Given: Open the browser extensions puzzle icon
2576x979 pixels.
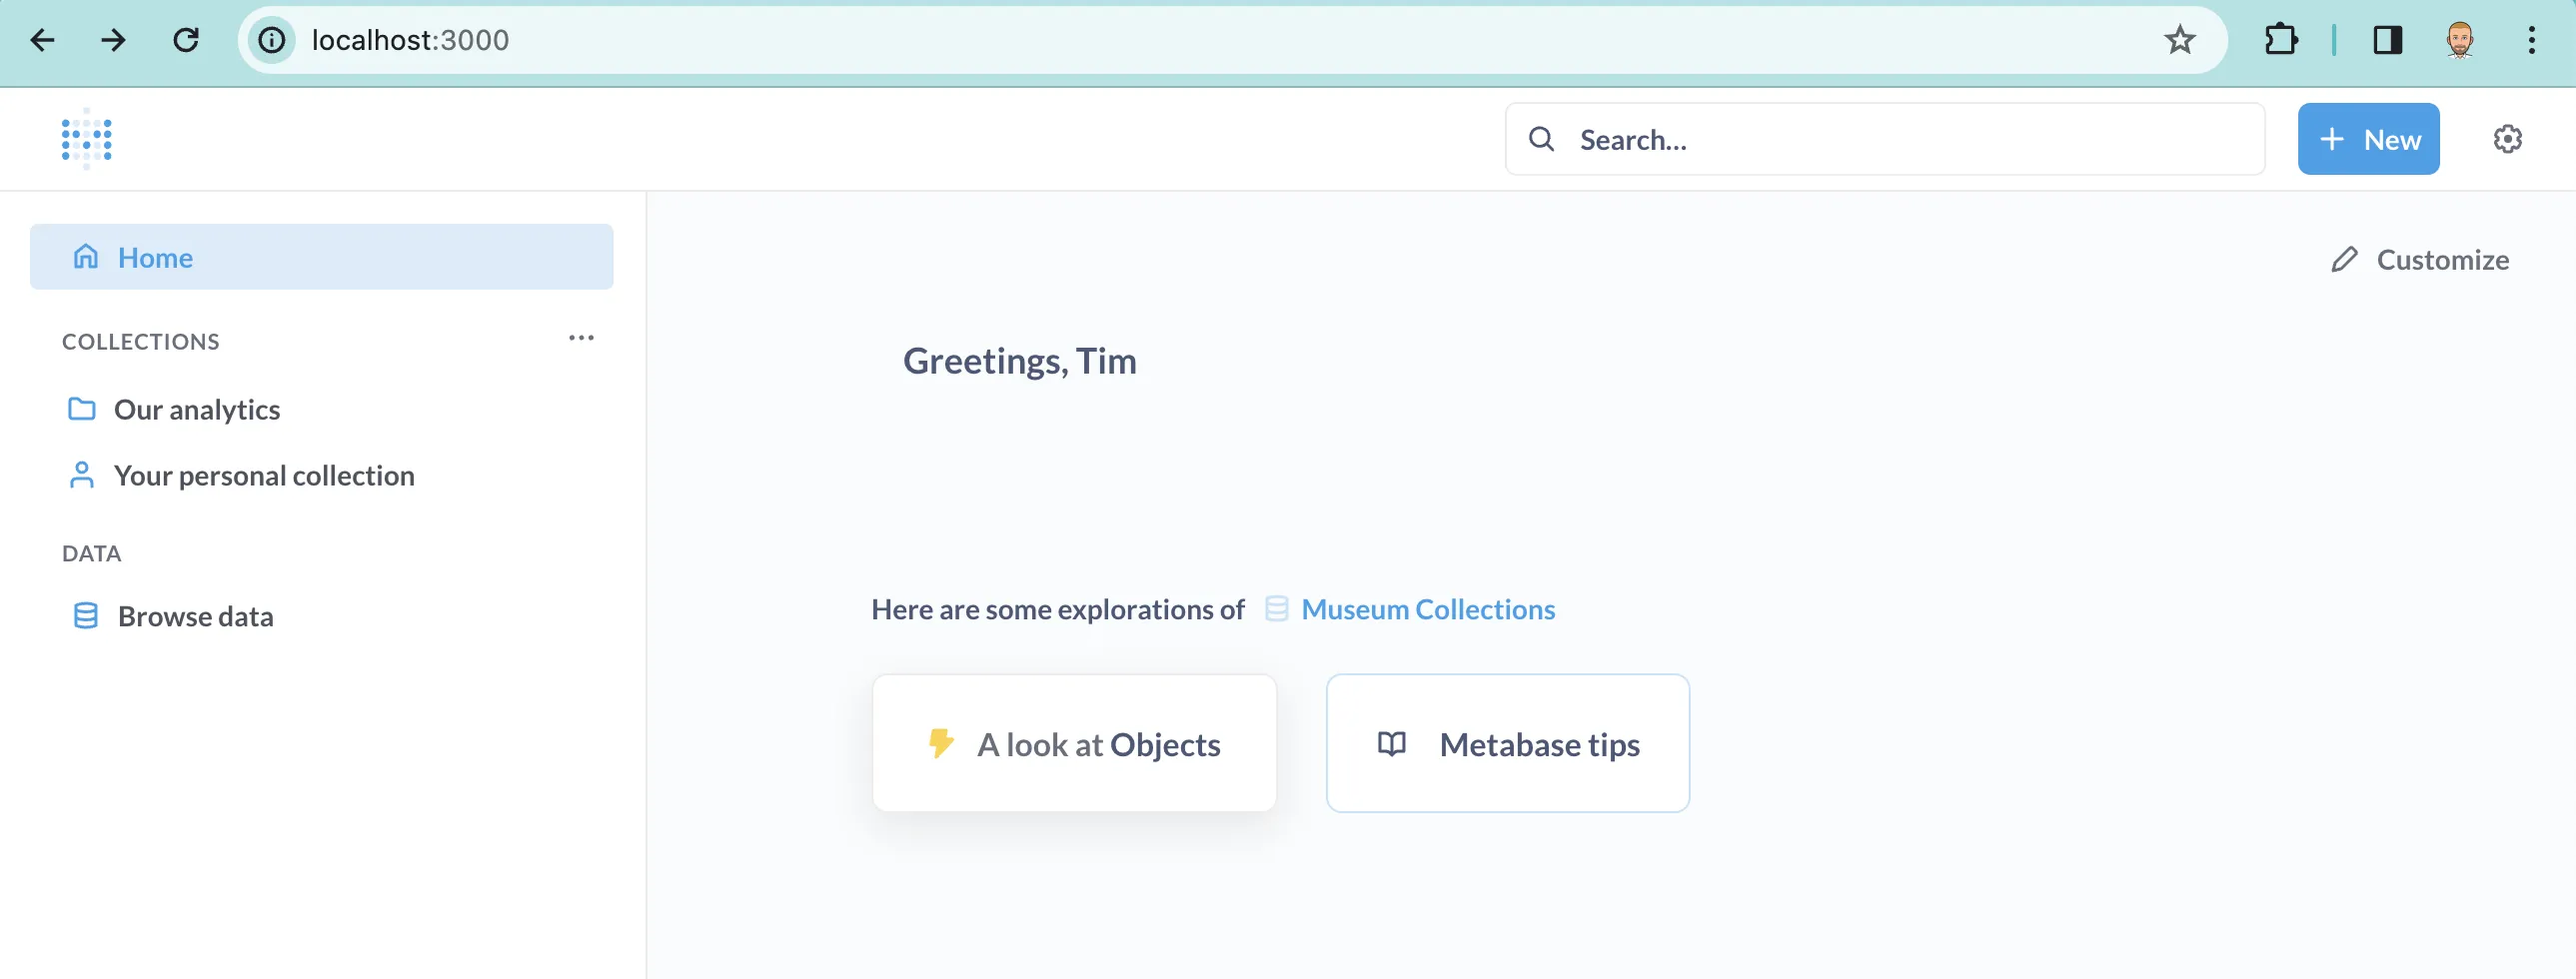Looking at the screenshot, I should click(2280, 40).
